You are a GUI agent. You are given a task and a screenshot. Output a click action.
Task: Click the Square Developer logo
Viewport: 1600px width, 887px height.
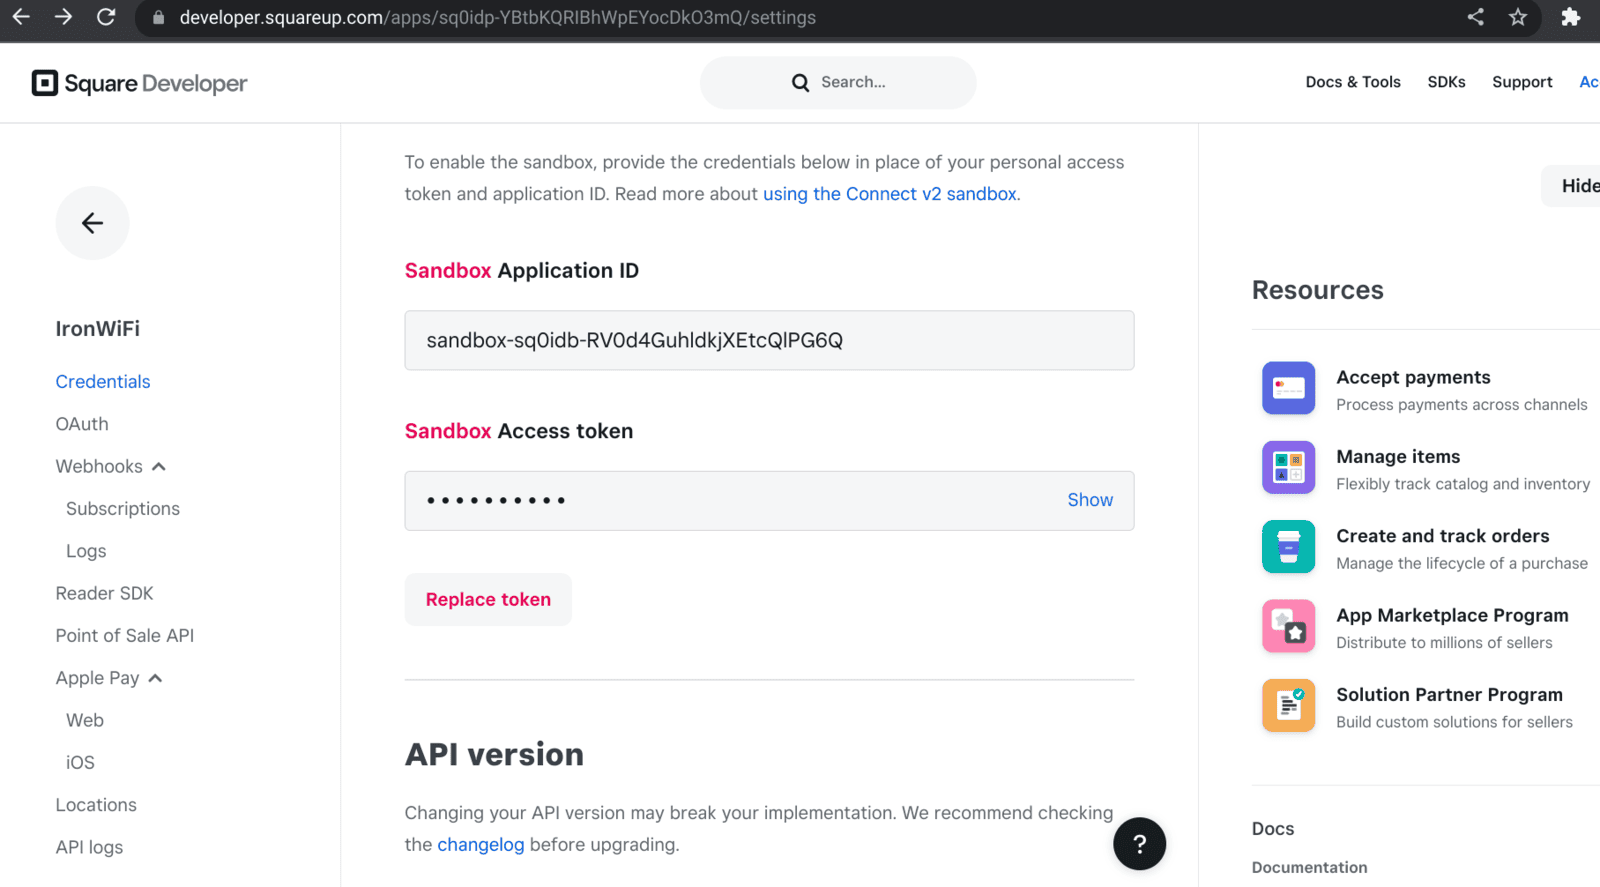139,83
